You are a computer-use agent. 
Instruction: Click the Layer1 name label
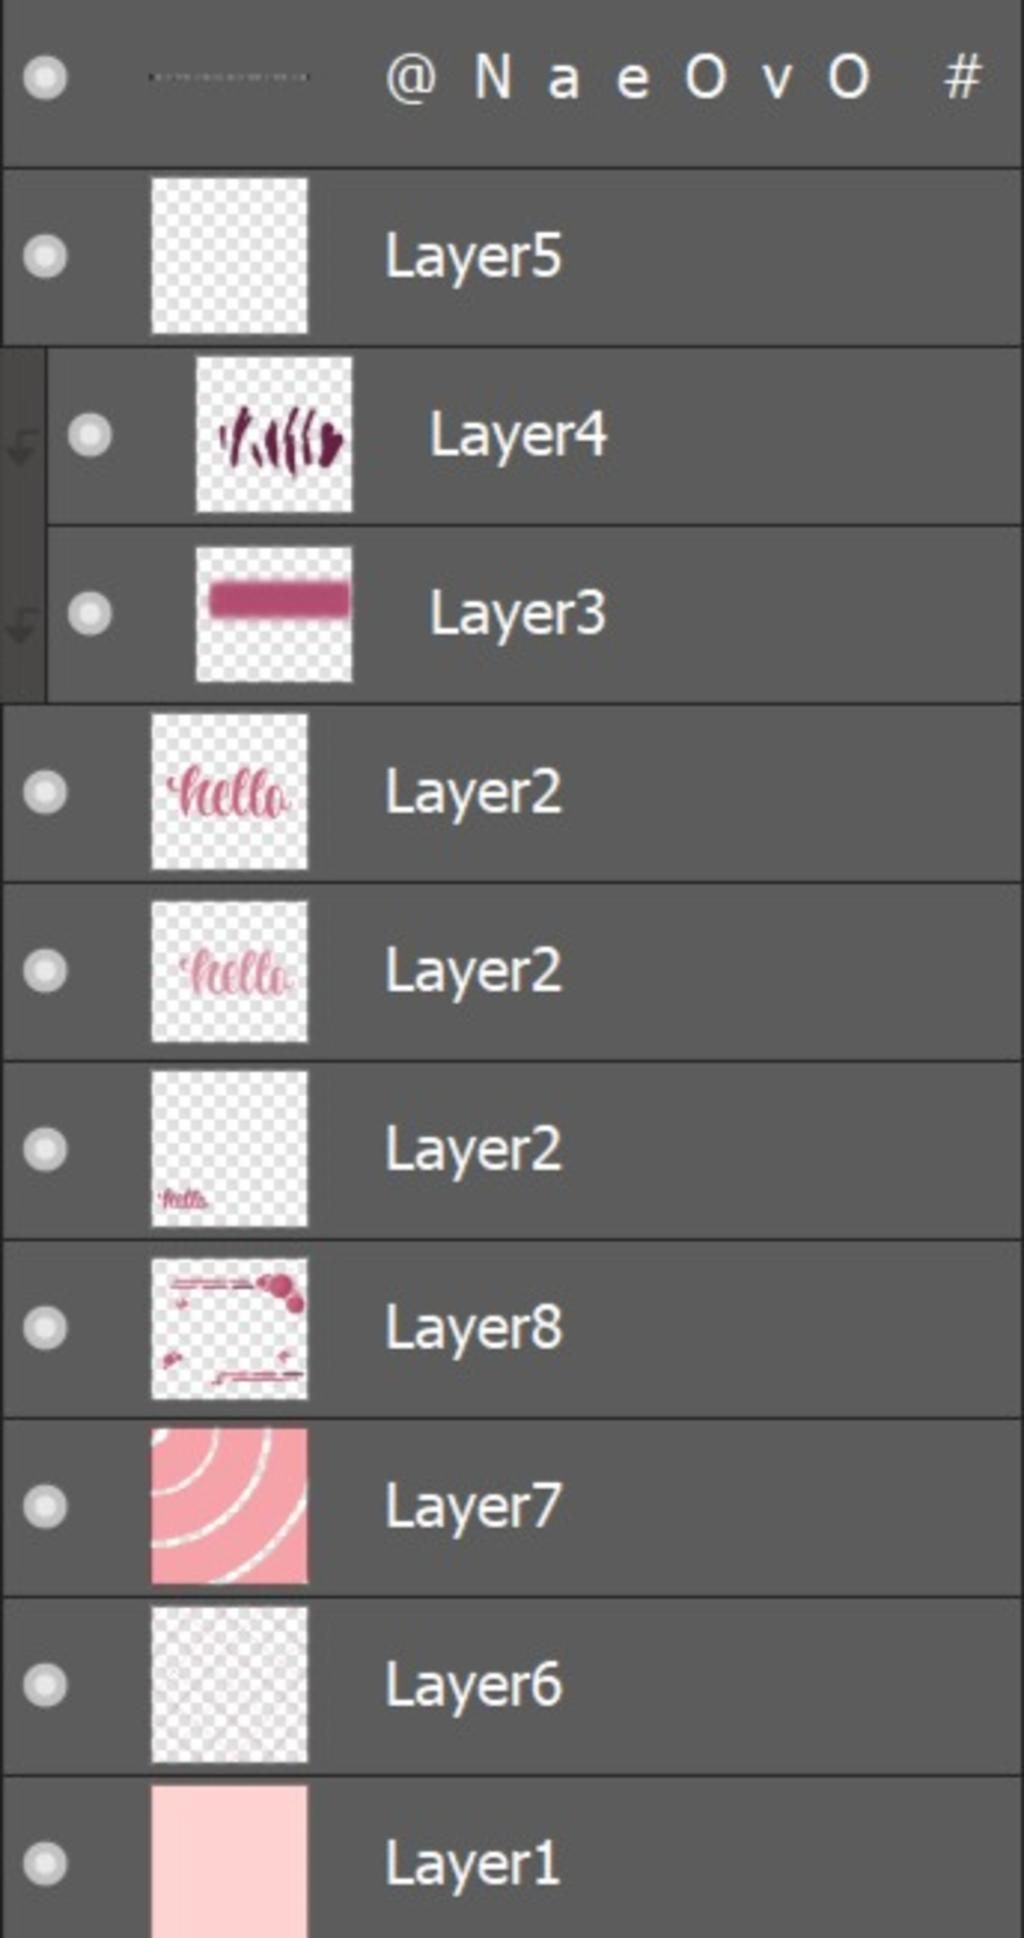(x=472, y=1864)
